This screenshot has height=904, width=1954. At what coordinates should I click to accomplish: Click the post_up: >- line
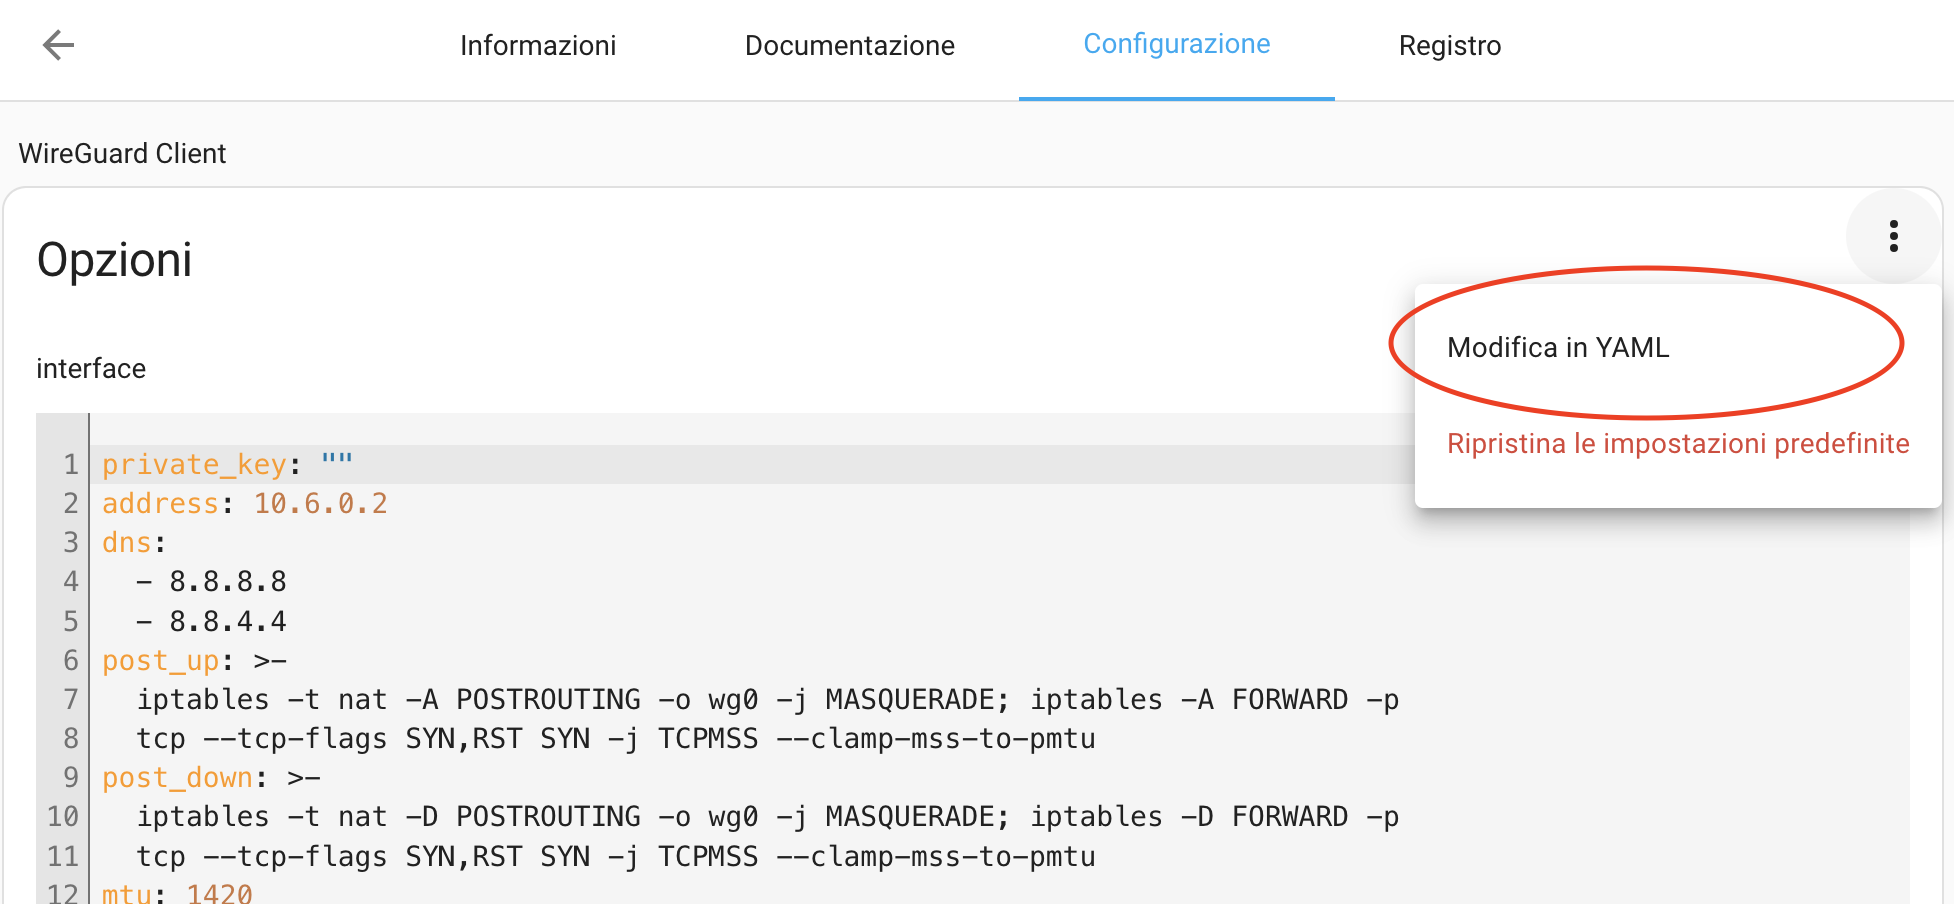pyautogui.click(x=194, y=660)
